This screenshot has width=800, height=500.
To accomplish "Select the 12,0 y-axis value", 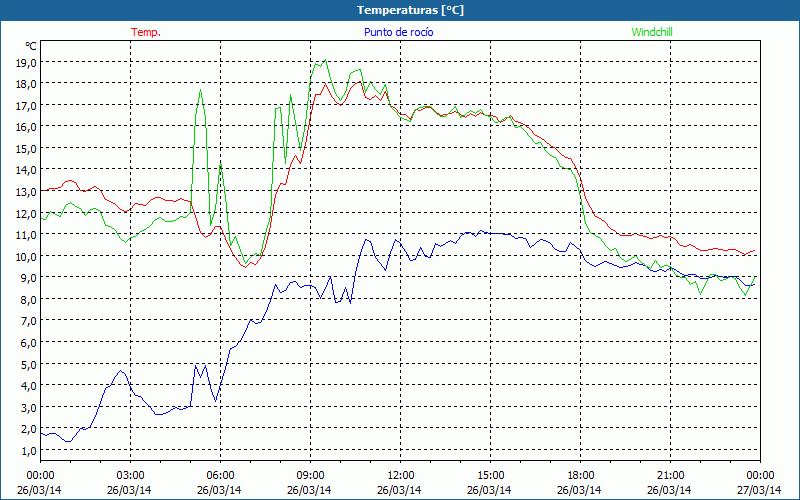I will point(27,214).
